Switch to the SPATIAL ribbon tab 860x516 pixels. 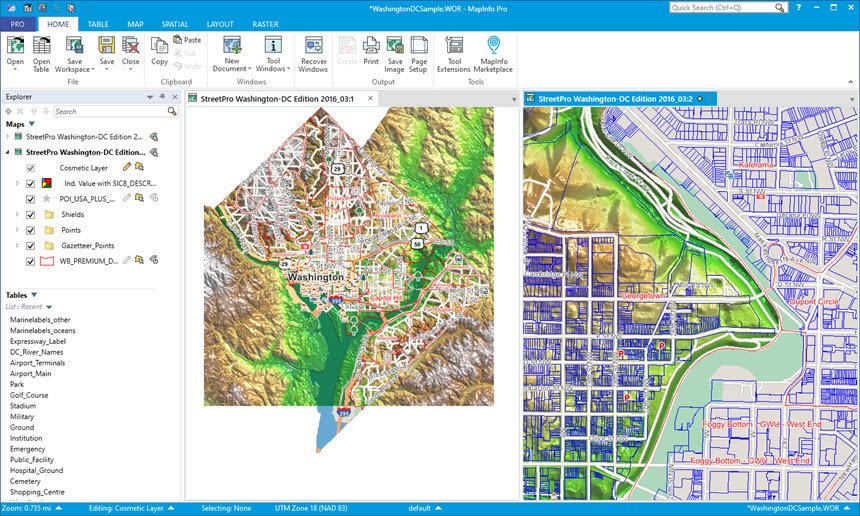pyautogui.click(x=174, y=24)
